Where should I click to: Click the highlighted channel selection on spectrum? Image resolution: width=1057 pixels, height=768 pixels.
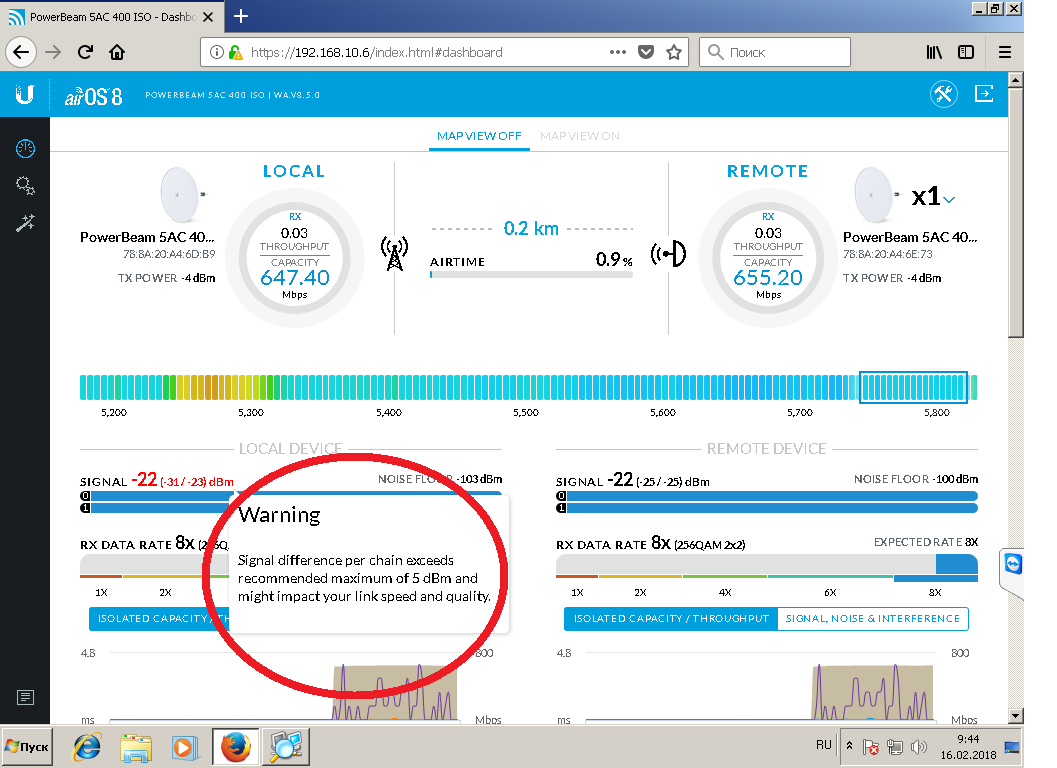pyautogui.click(x=913, y=387)
